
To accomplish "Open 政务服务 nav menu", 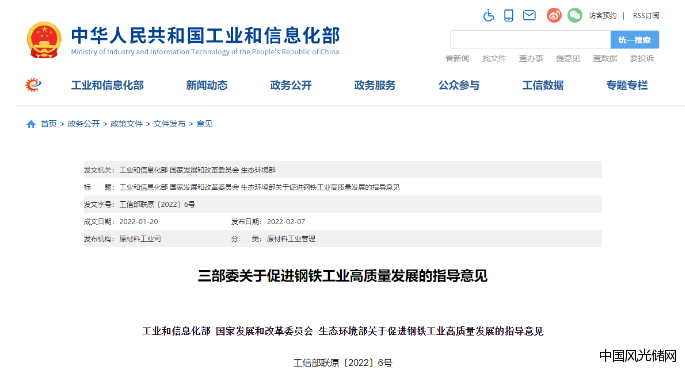I will (375, 85).
